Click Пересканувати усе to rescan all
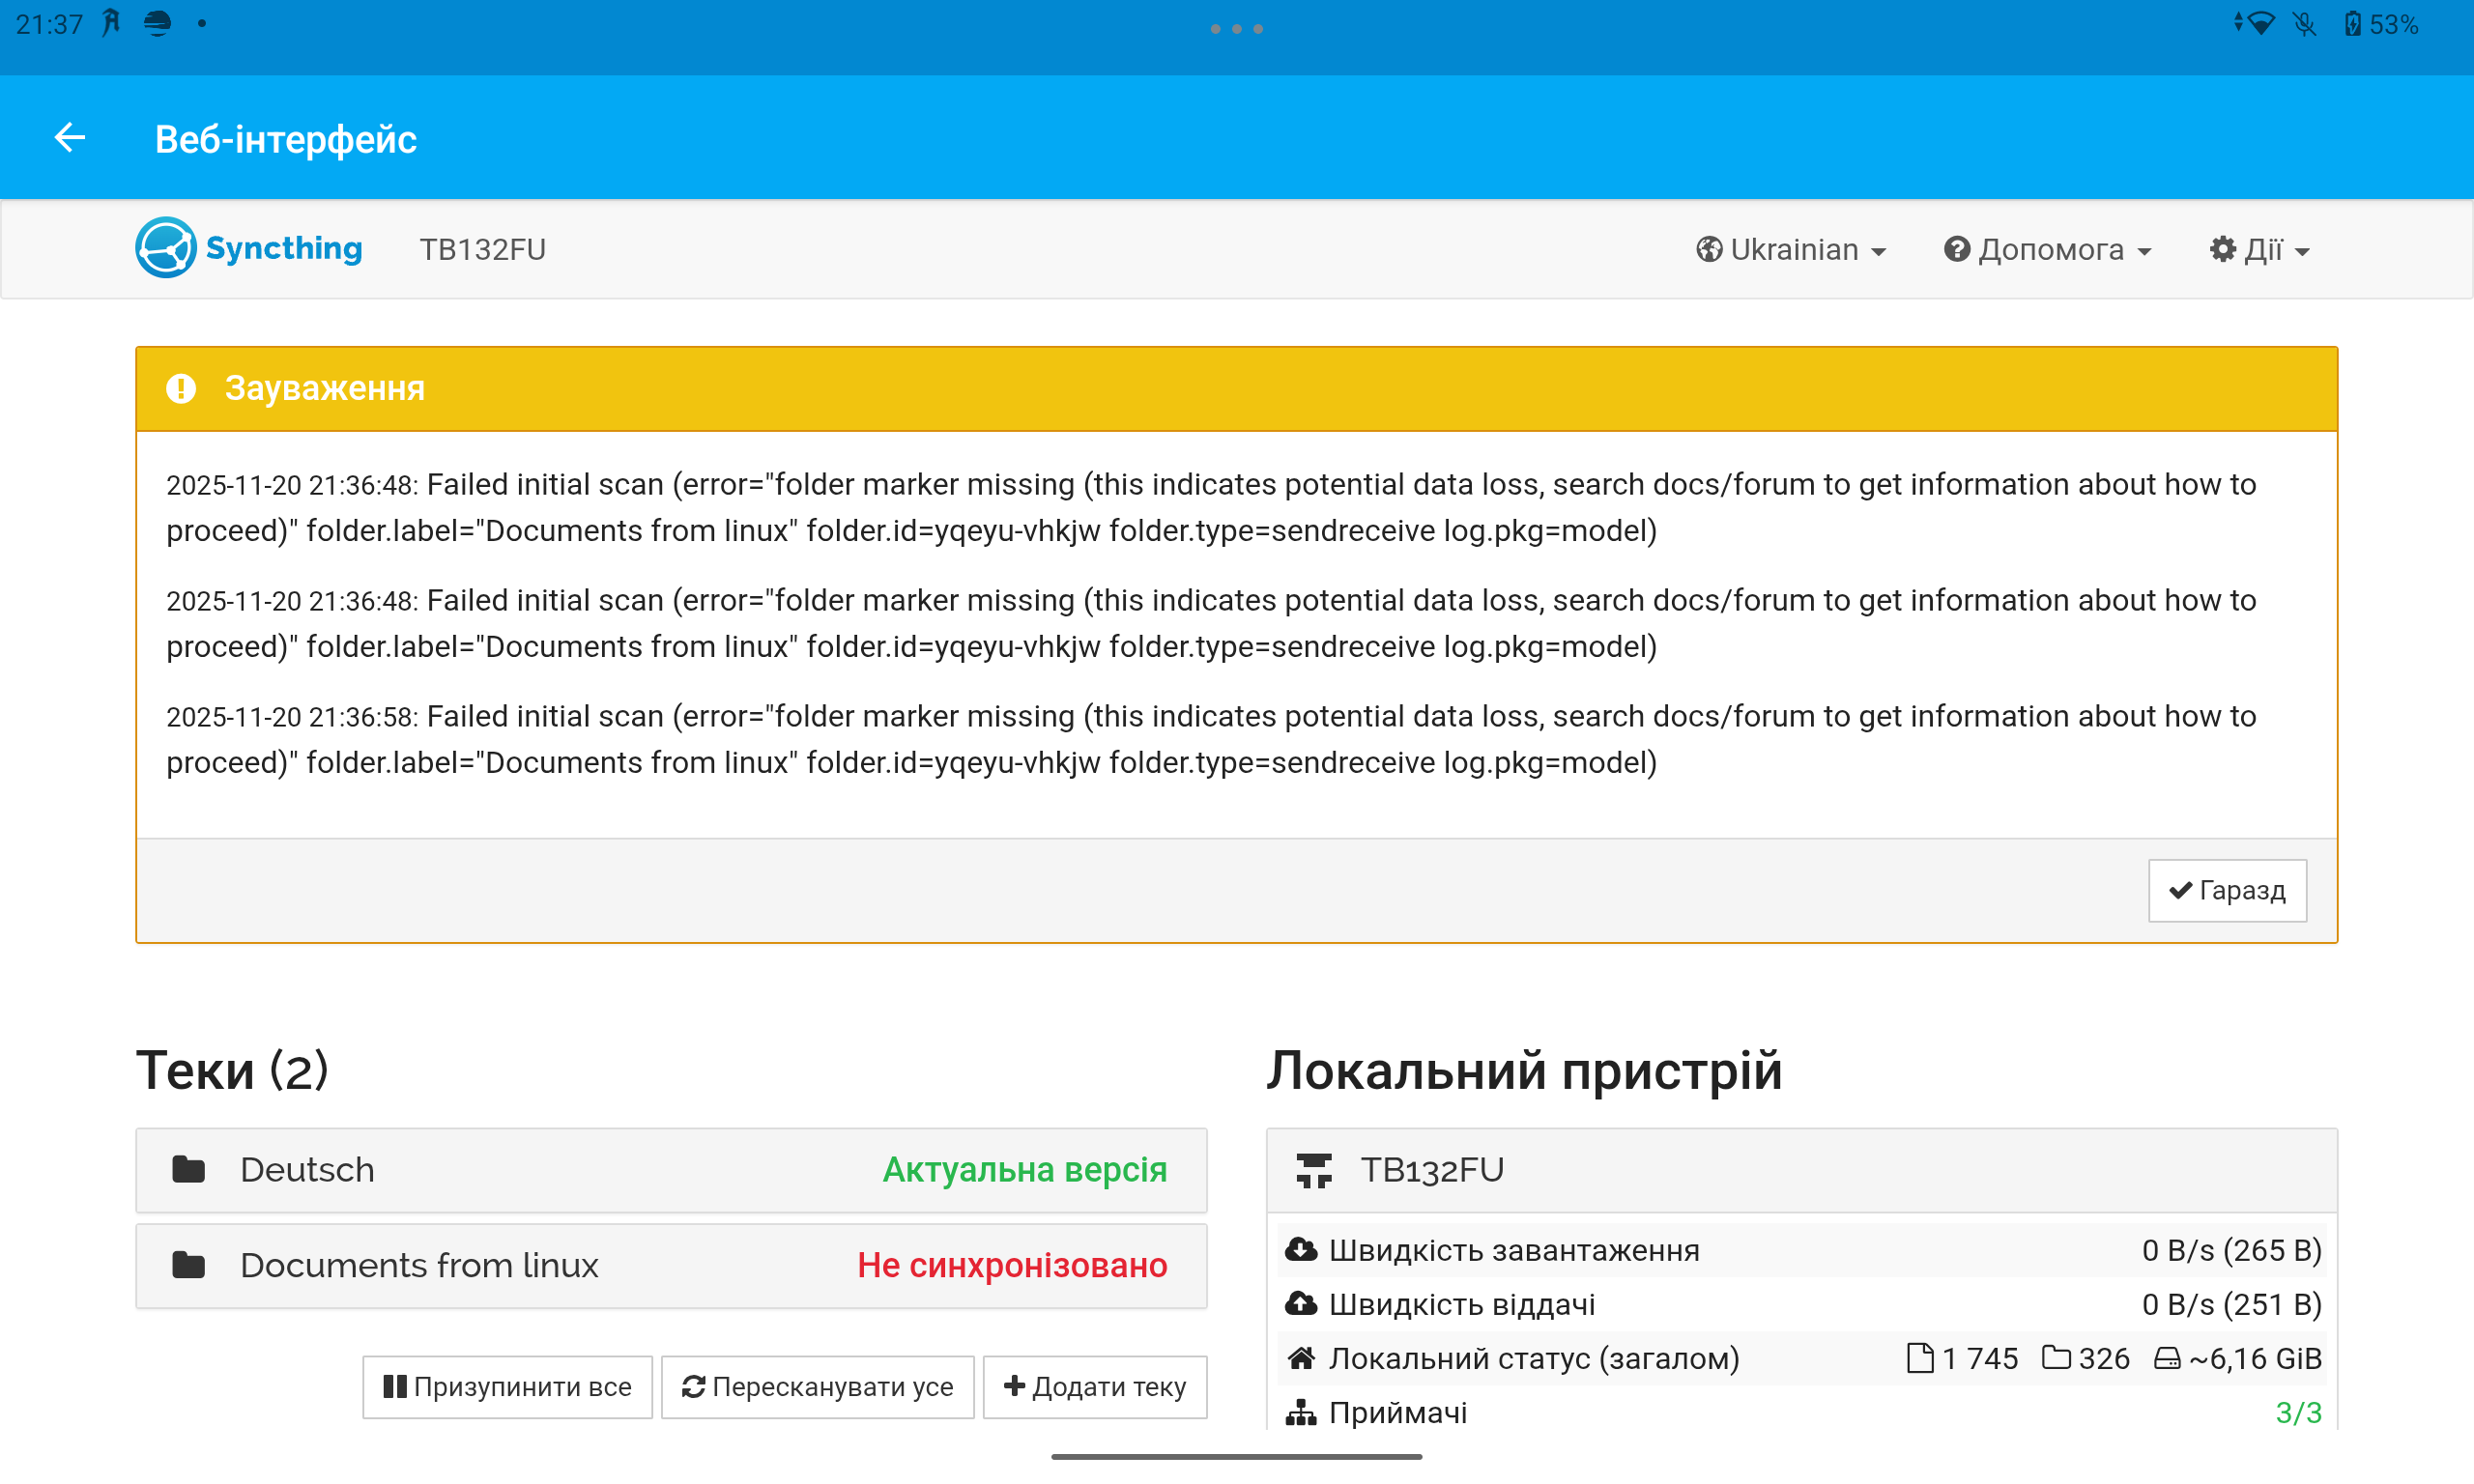The width and height of the screenshot is (2474, 1484). (x=817, y=1386)
